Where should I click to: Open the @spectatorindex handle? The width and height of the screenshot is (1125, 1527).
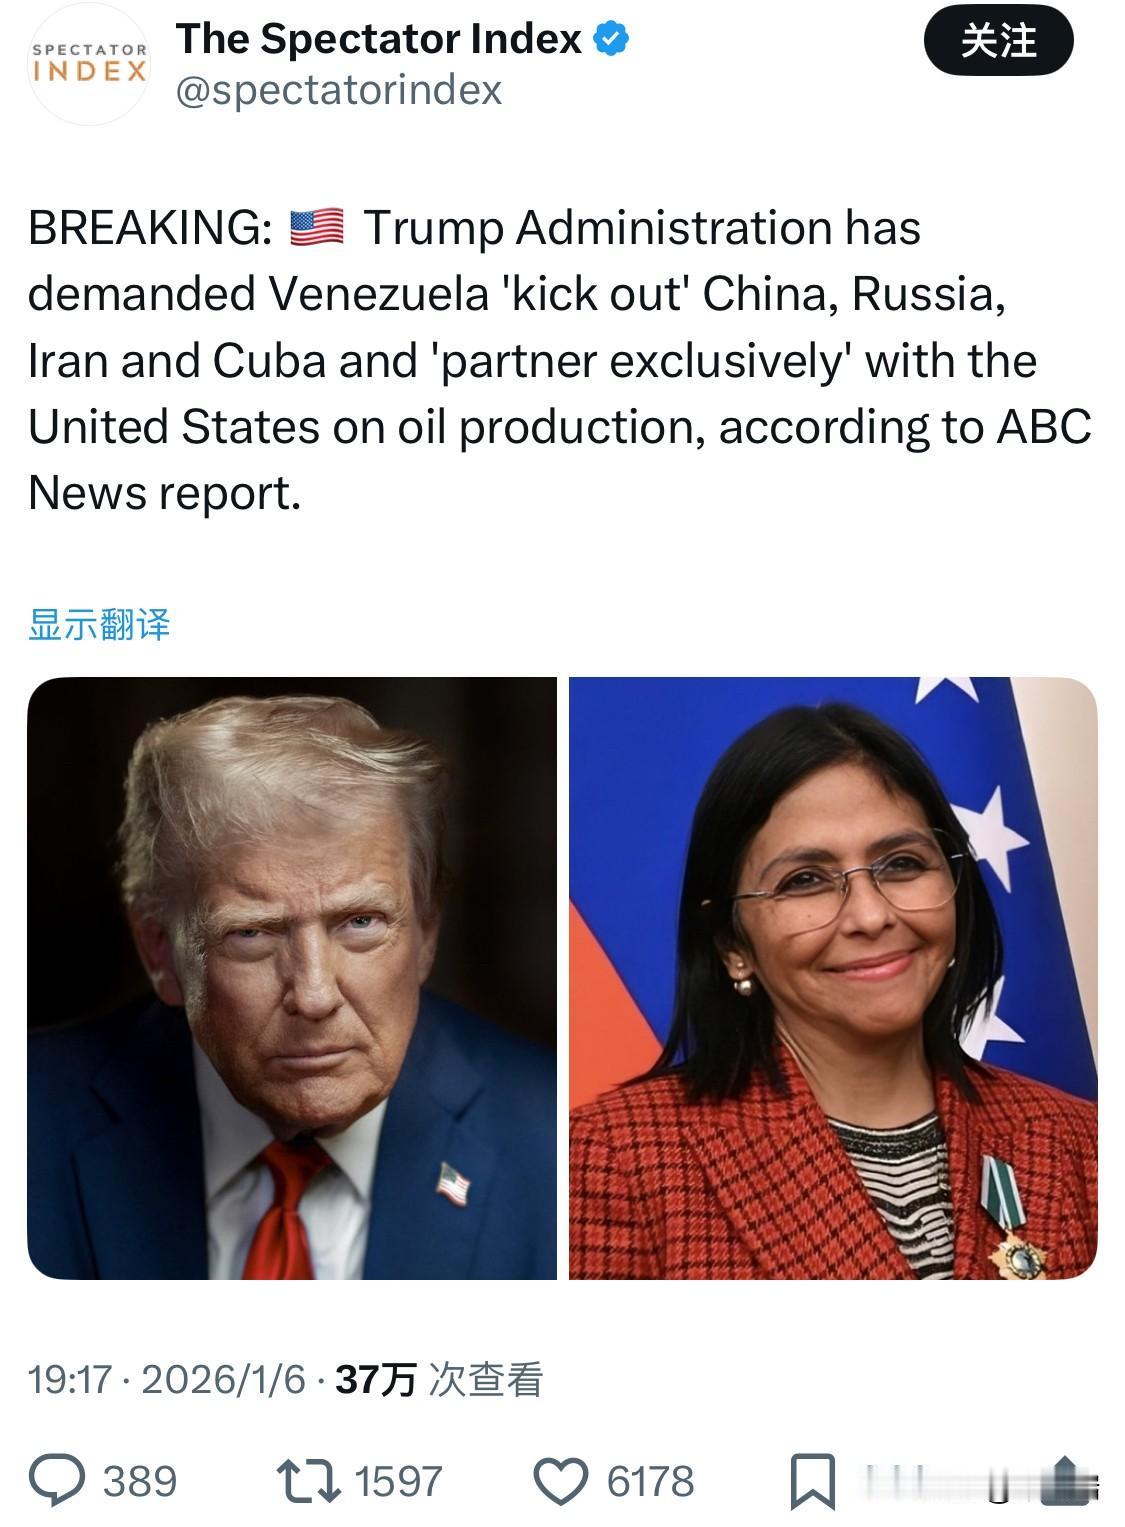(339, 91)
